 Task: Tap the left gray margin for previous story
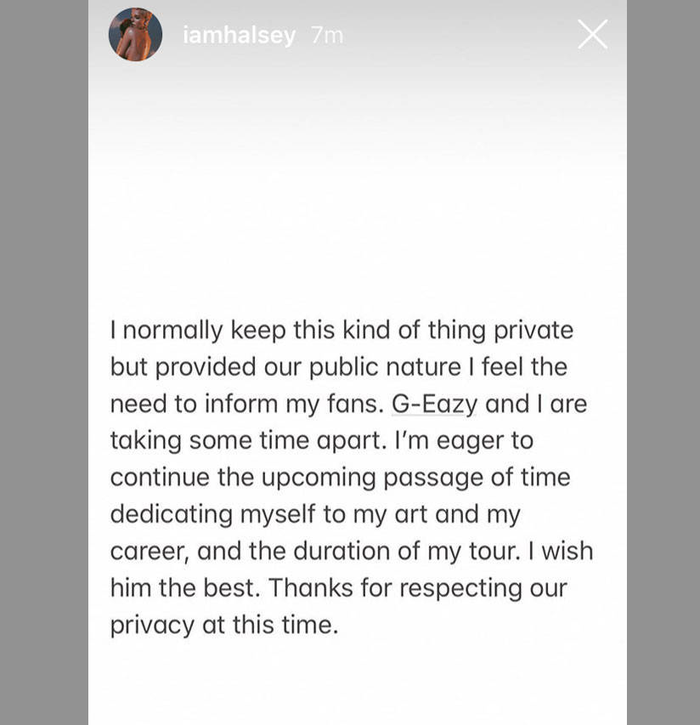pyautogui.click(x=44, y=362)
